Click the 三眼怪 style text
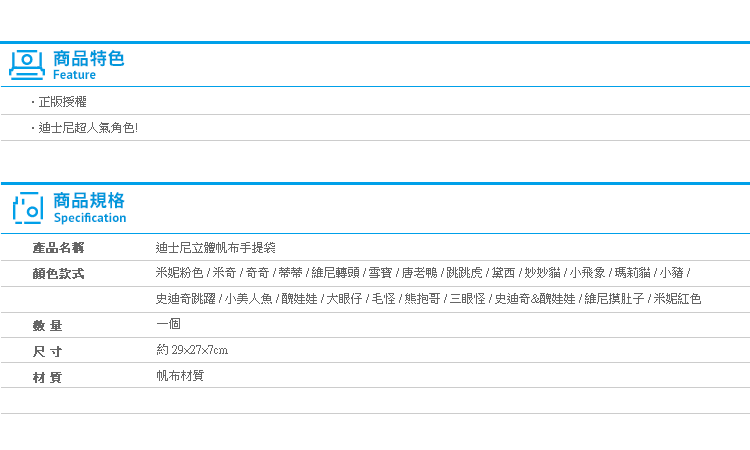The height and width of the screenshot is (450, 750). (467, 299)
